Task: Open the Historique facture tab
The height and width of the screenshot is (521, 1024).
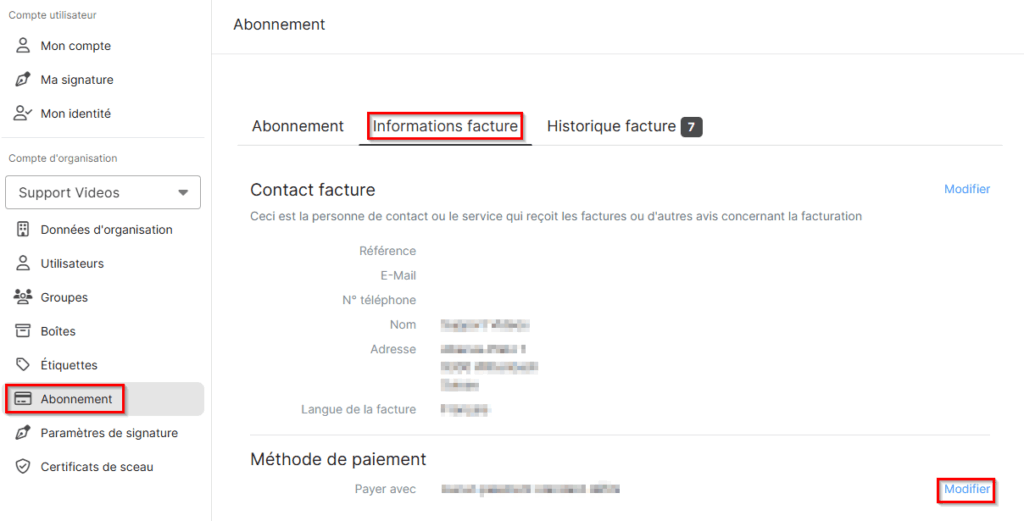Action: click(611, 126)
